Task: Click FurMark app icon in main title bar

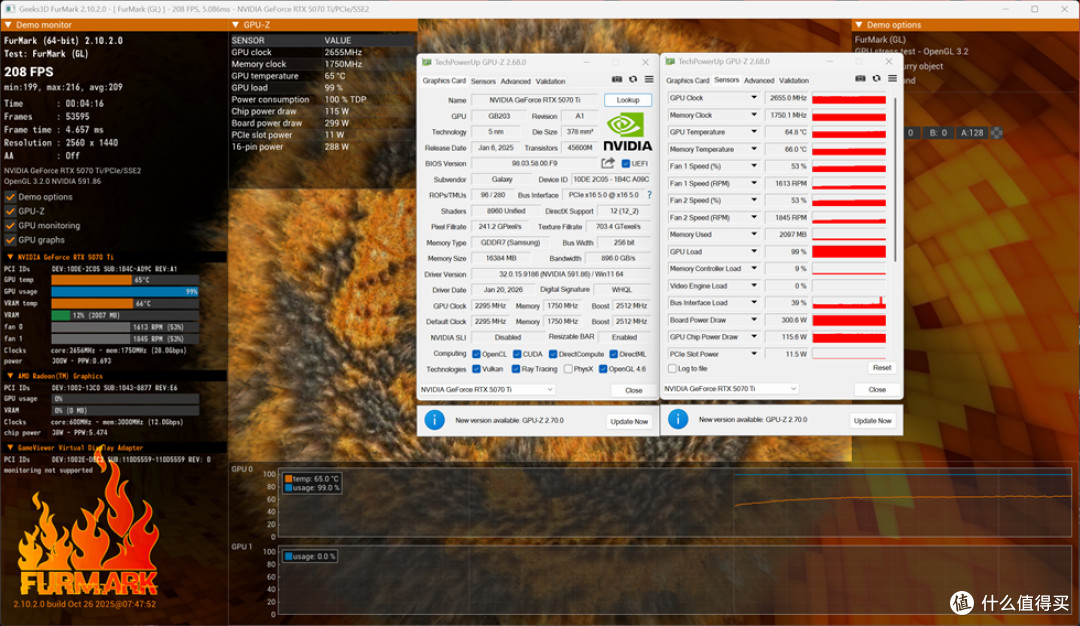Action: point(10,9)
